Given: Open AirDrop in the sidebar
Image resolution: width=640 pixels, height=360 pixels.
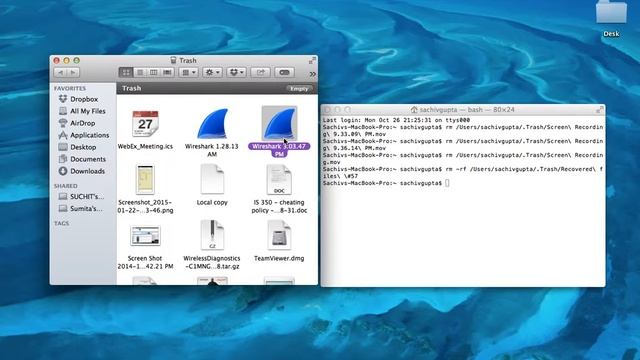Looking at the screenshot, I should click(77, 123).
